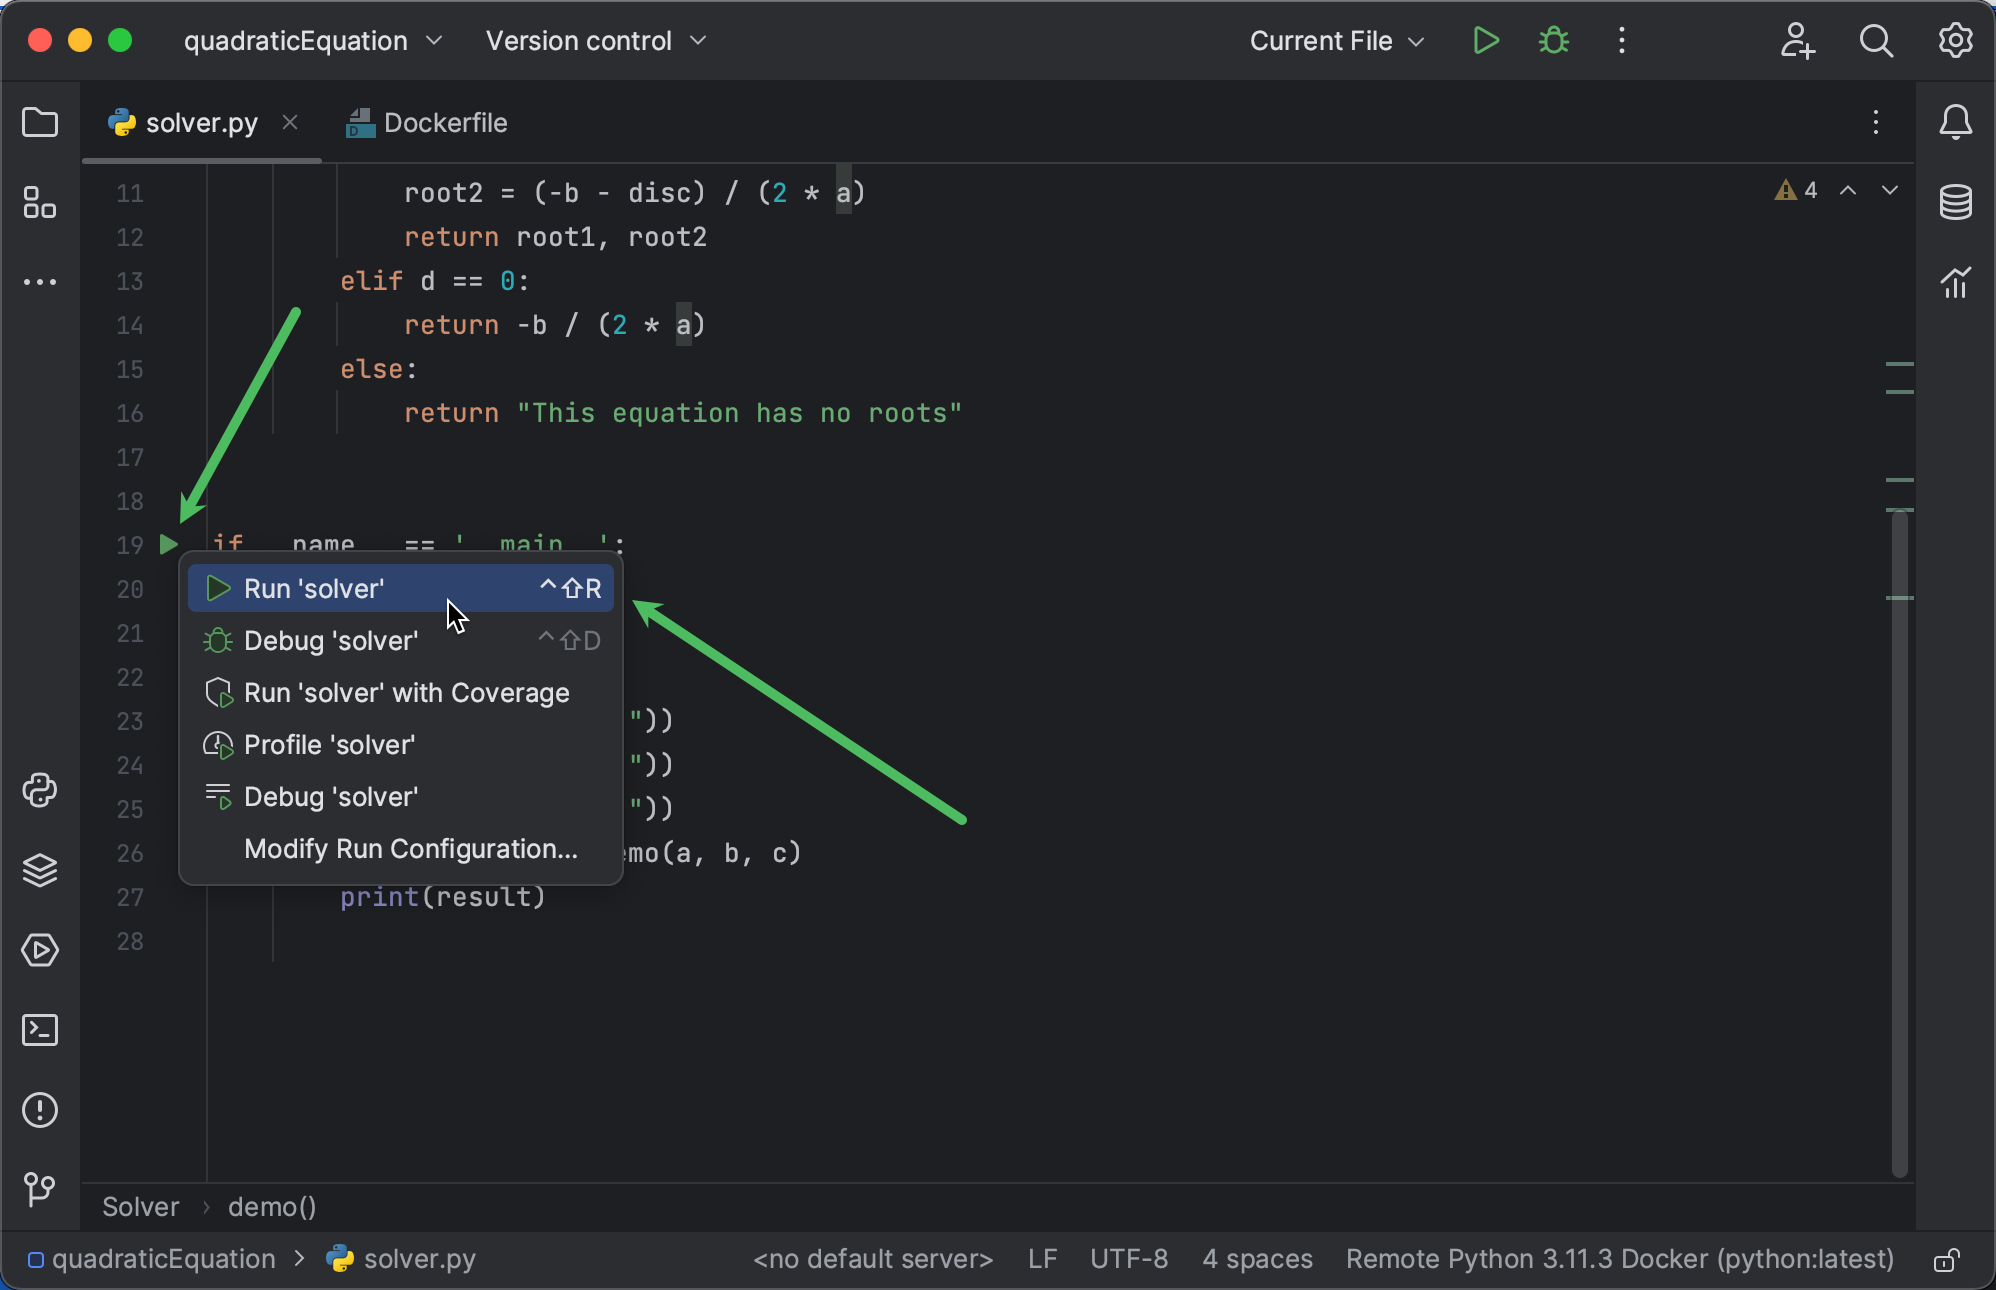
Task: Start debugging with the bug icon
Action: click(x=1553, y=40)
